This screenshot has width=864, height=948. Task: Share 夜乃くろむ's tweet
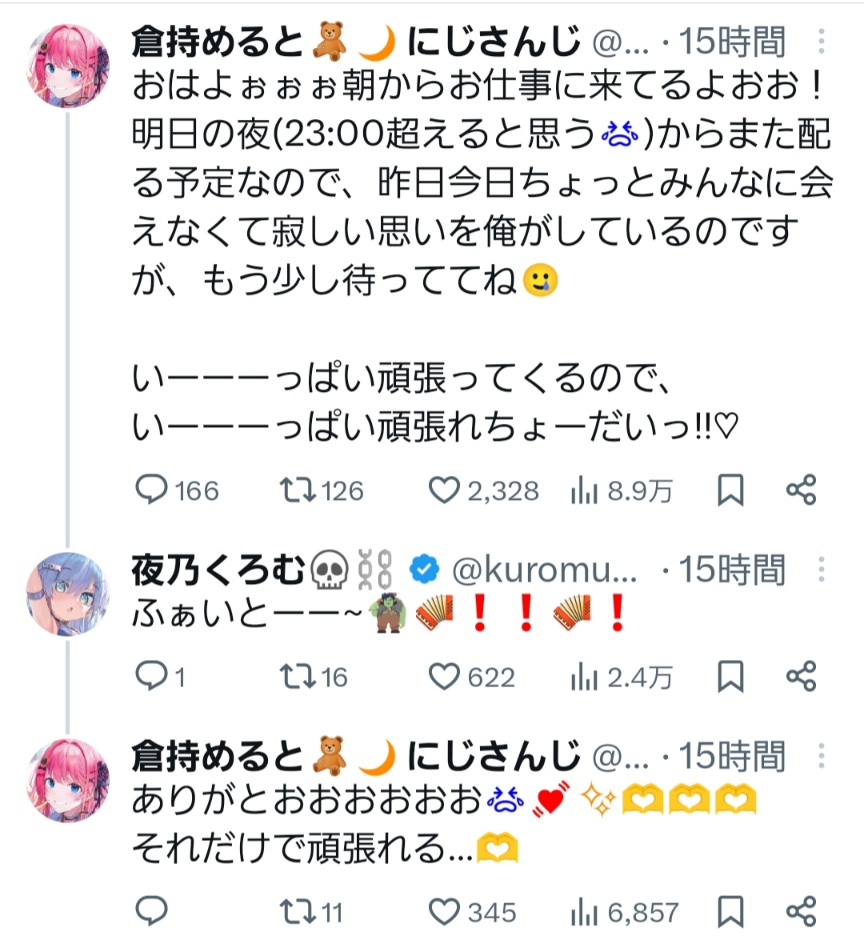pos(801,677)
